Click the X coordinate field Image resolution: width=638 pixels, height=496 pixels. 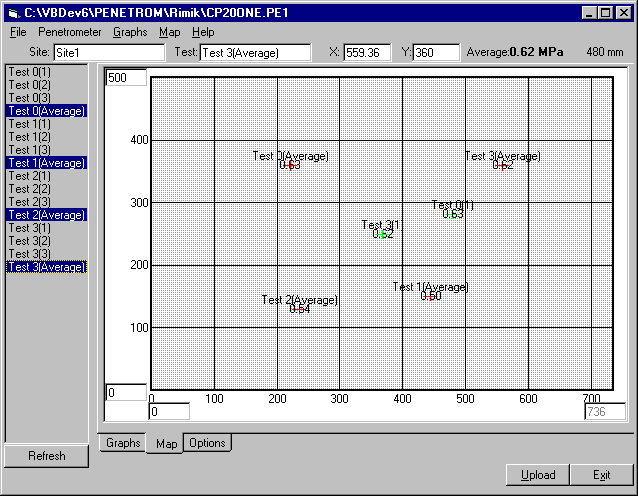(x=367, y=52)
